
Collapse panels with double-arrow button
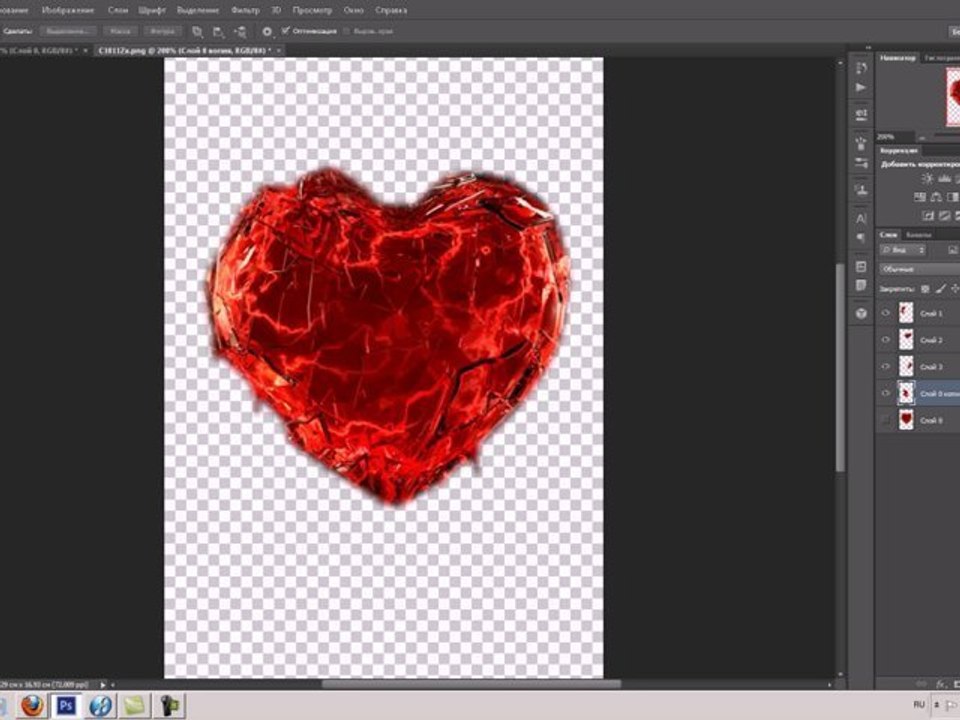pos(868,48)
